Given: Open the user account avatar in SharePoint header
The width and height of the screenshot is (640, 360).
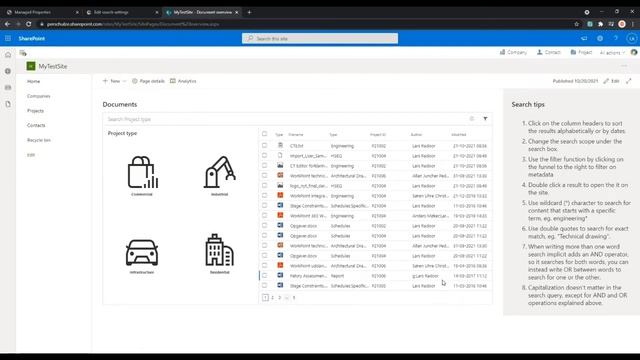Looking at the screenshot, I should 631,38.
